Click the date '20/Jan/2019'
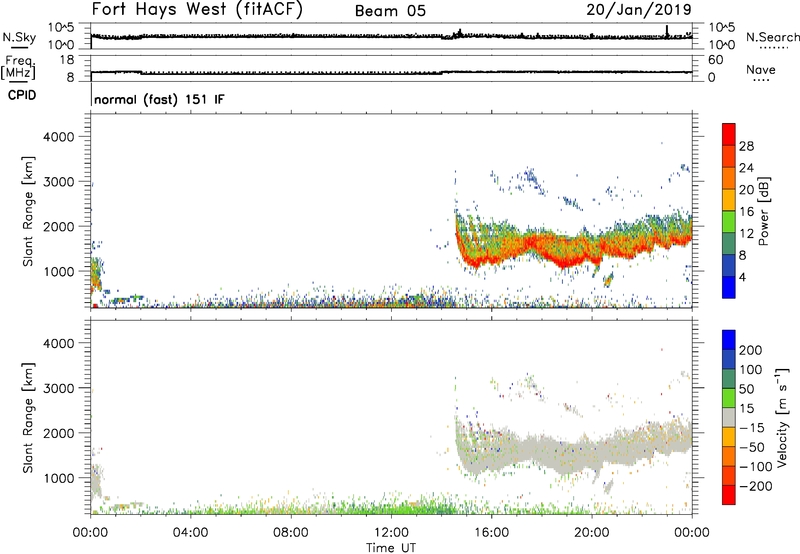Viewport: 800px width, 554px height. pyautogui.click(x=639, y=10)
